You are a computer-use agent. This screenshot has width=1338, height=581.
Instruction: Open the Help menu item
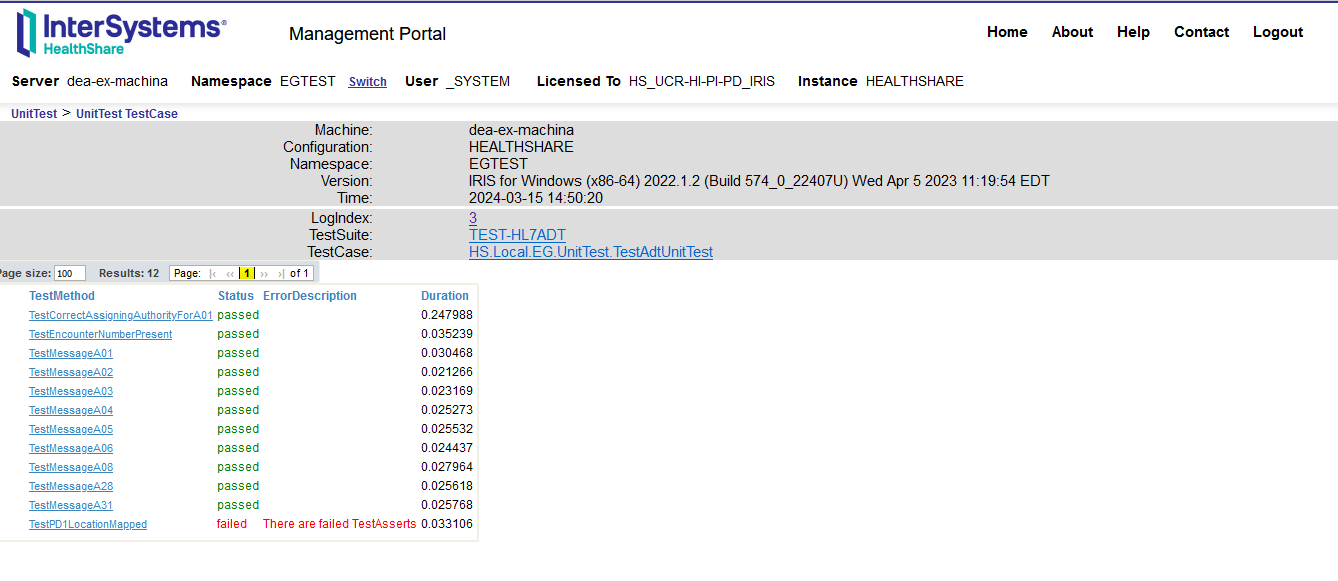(x=1133, y=32)
